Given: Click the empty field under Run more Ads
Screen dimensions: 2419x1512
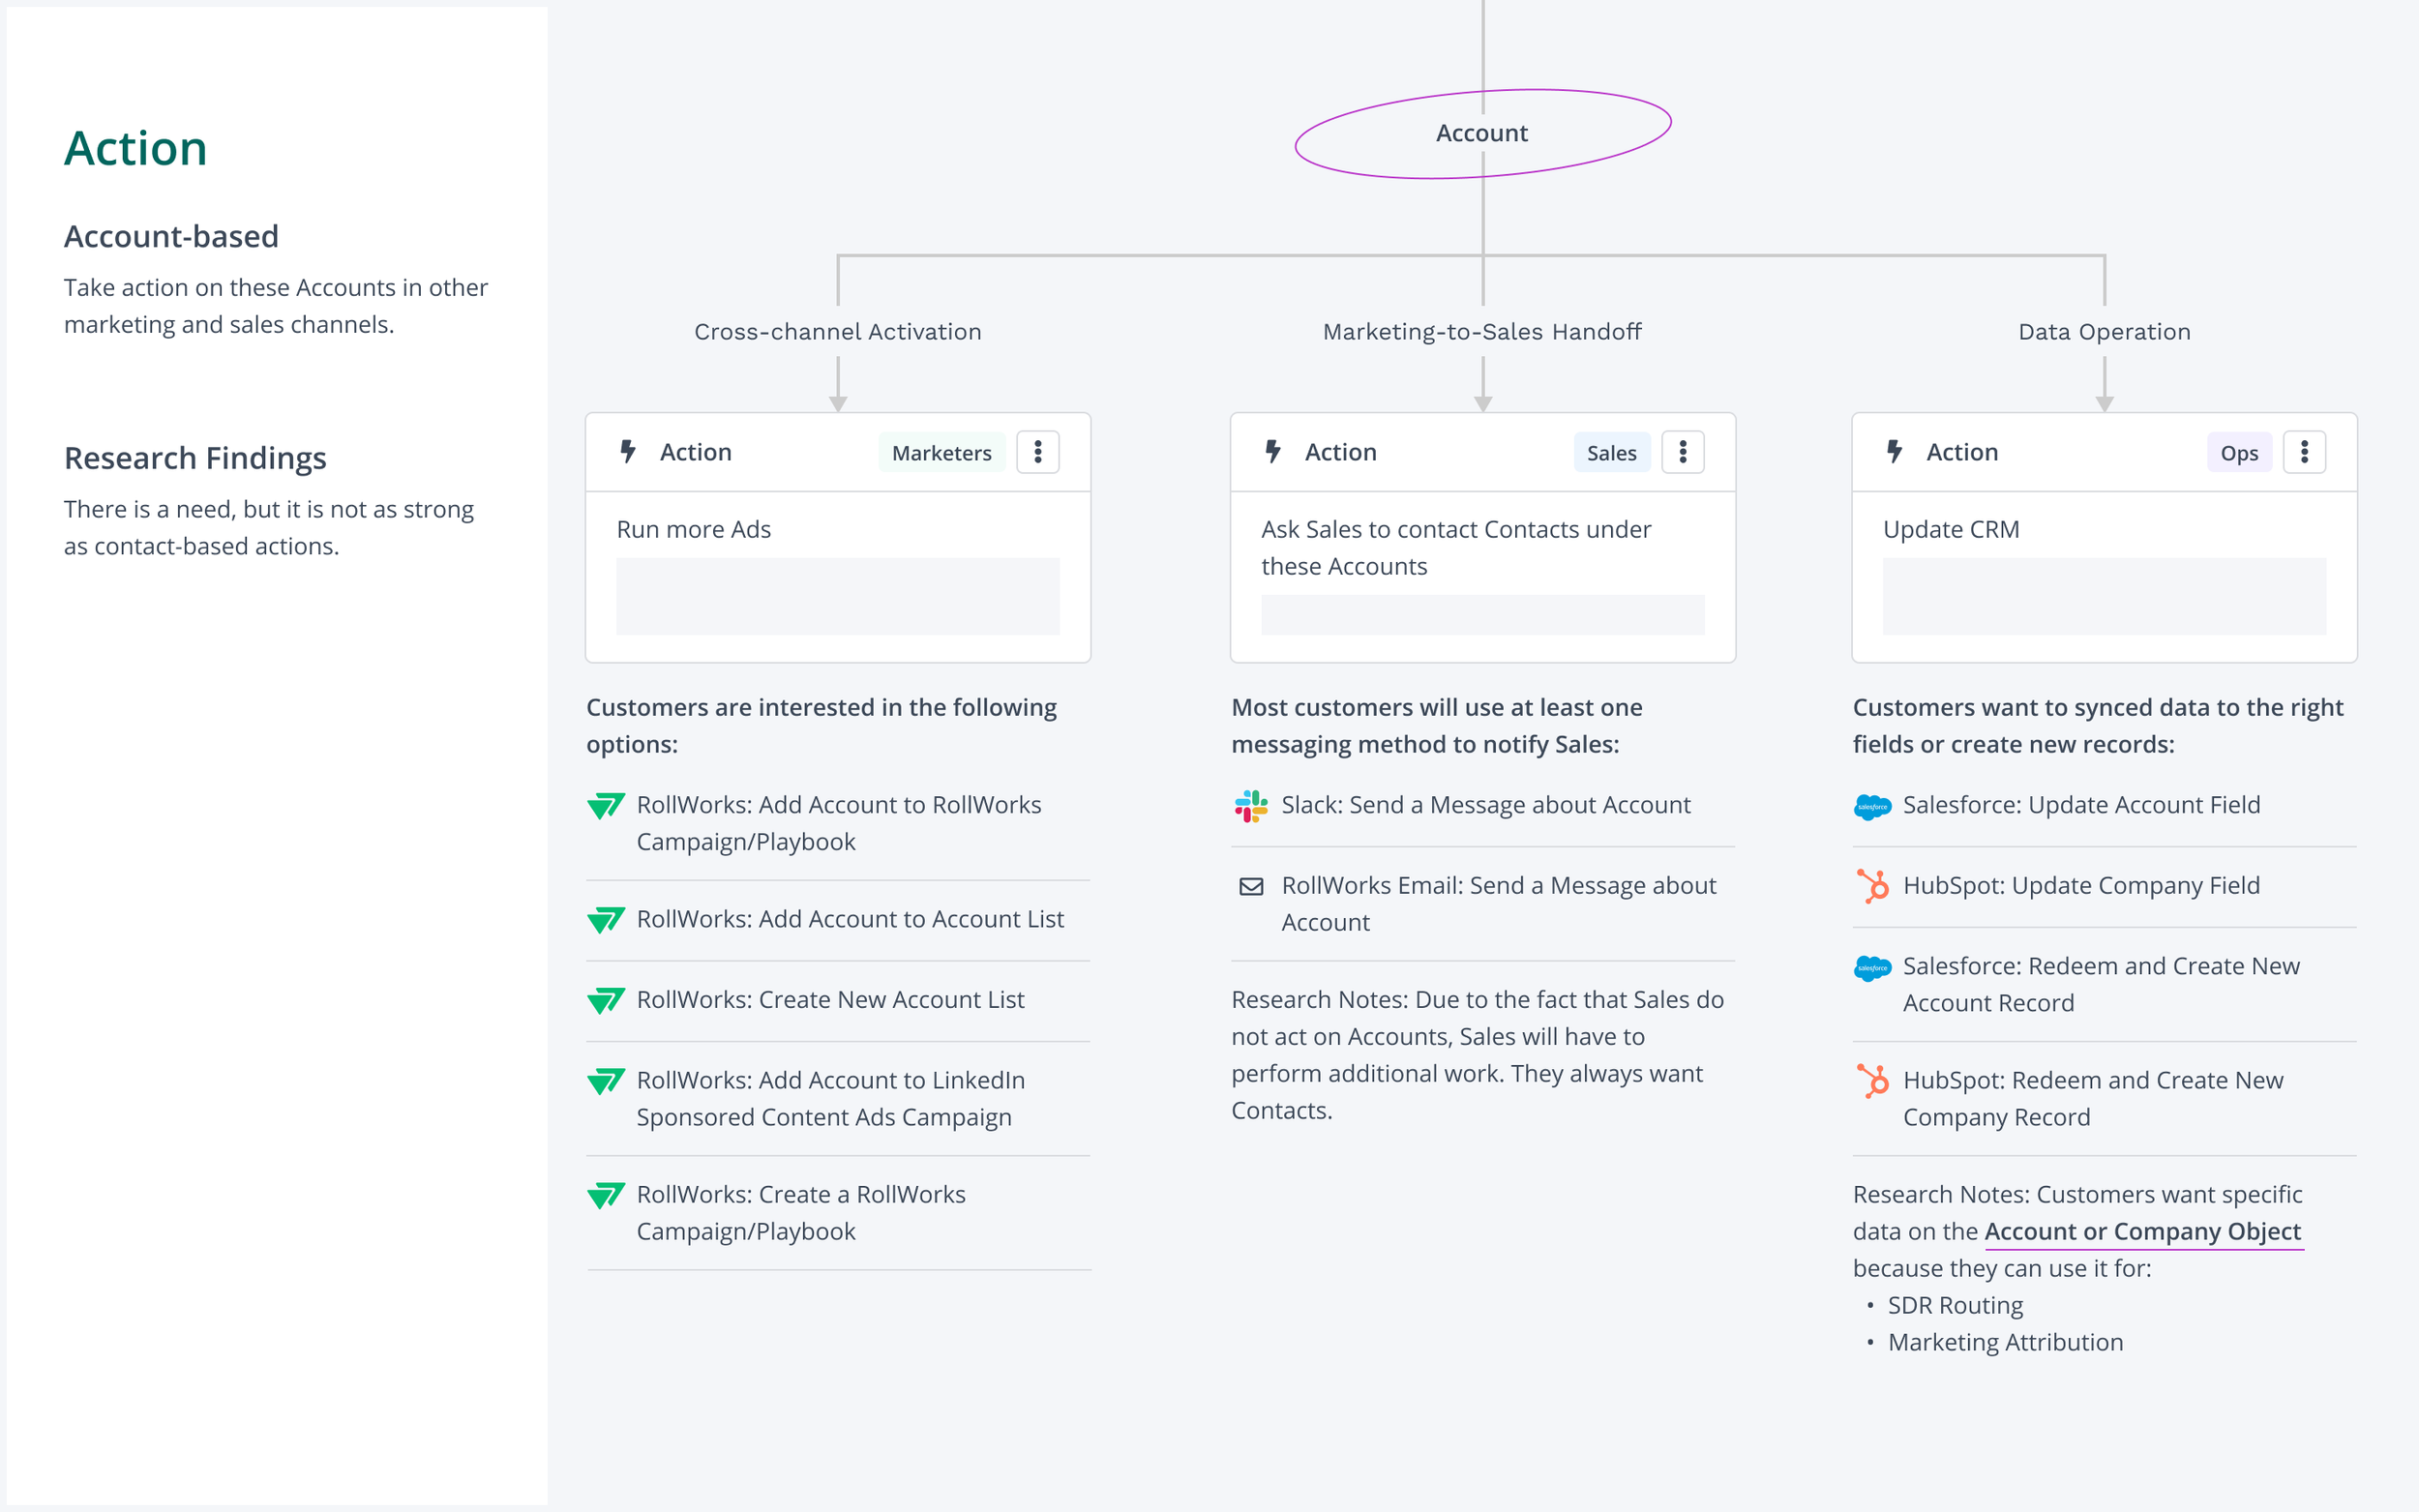Looking at the screenshot, I should coord(837,596).
